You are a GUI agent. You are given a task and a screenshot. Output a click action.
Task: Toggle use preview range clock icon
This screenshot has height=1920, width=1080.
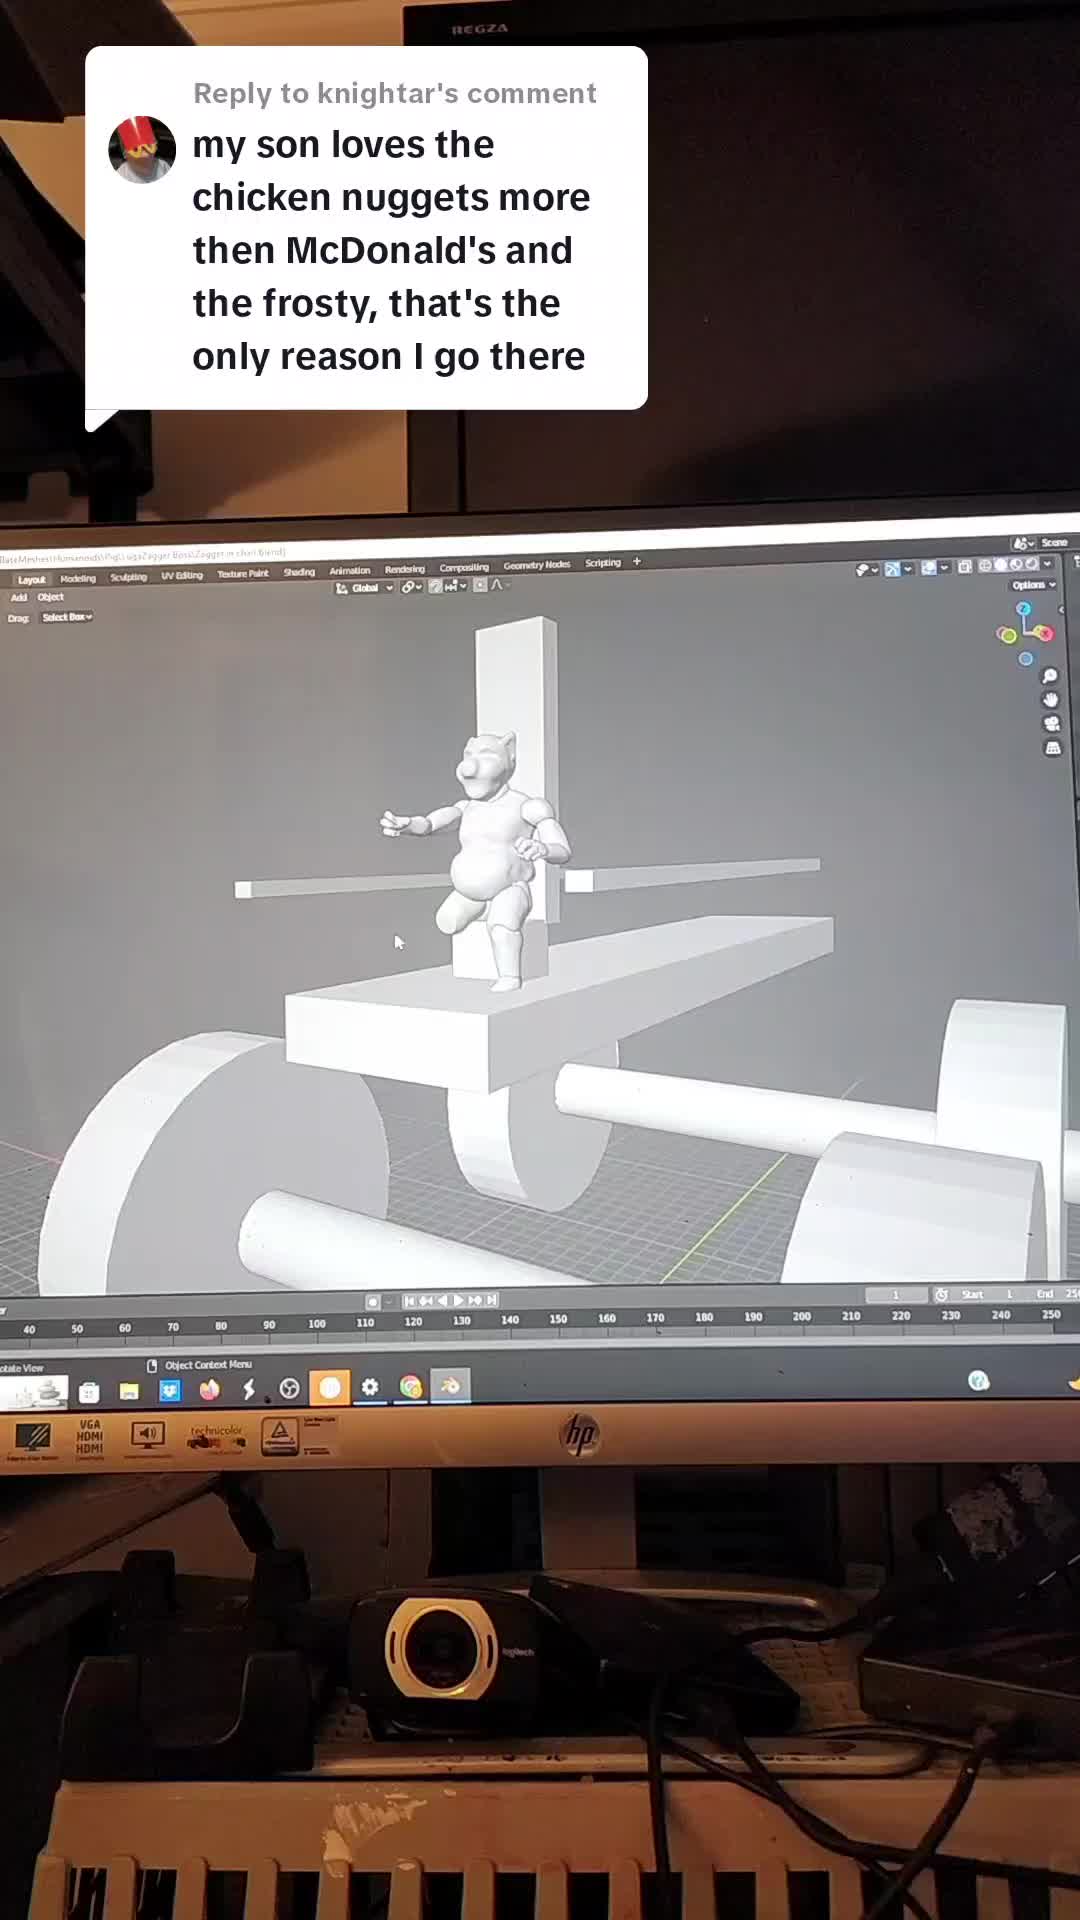[x=941, y=1295]
